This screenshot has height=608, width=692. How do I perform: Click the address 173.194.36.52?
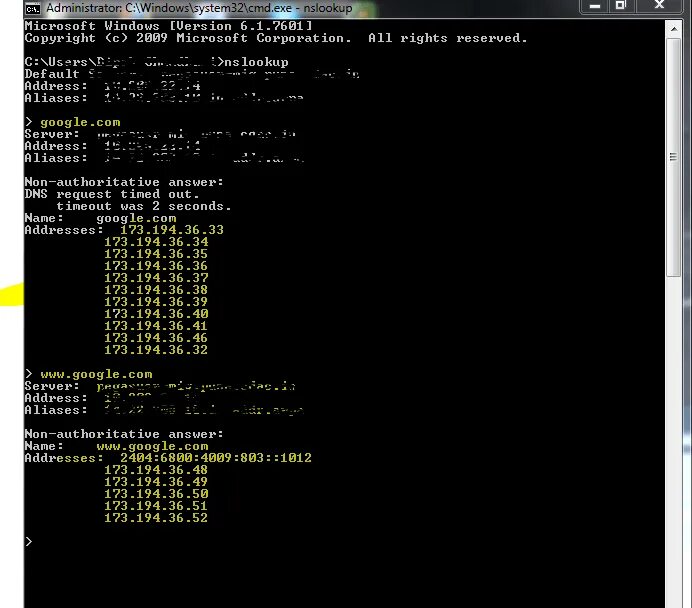pyautogui.click(x=156, y=518)
